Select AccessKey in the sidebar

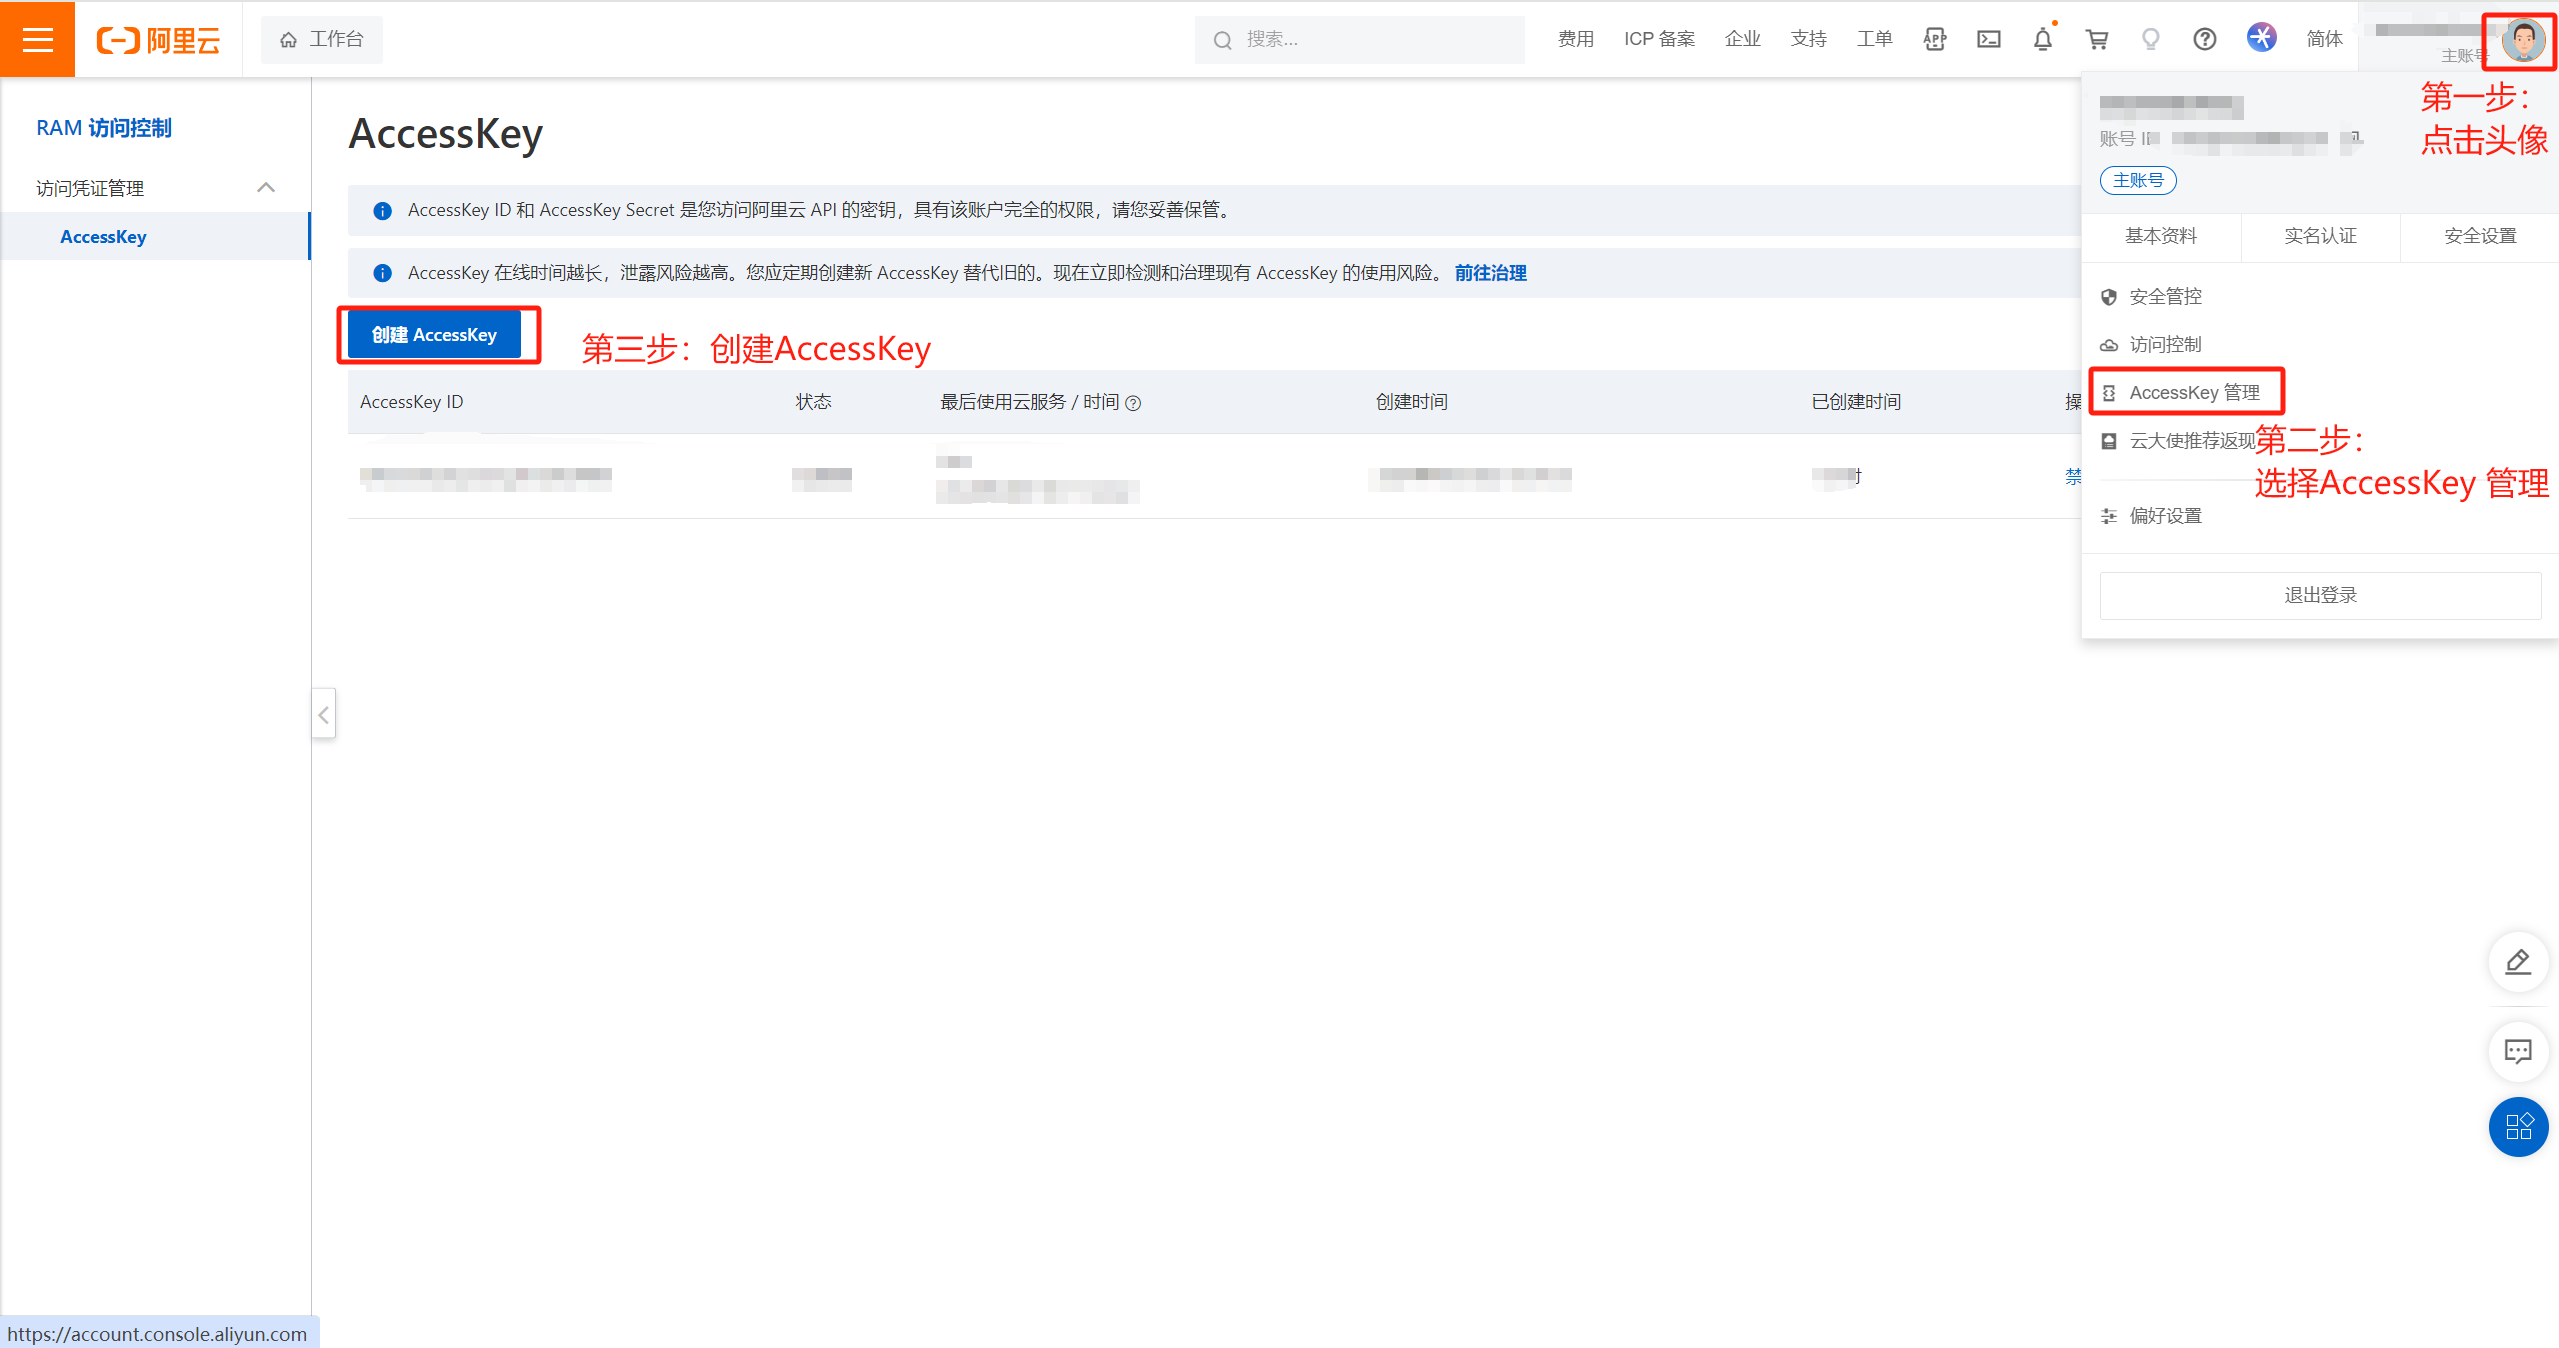pyautogui.click(x=155, y=237)
